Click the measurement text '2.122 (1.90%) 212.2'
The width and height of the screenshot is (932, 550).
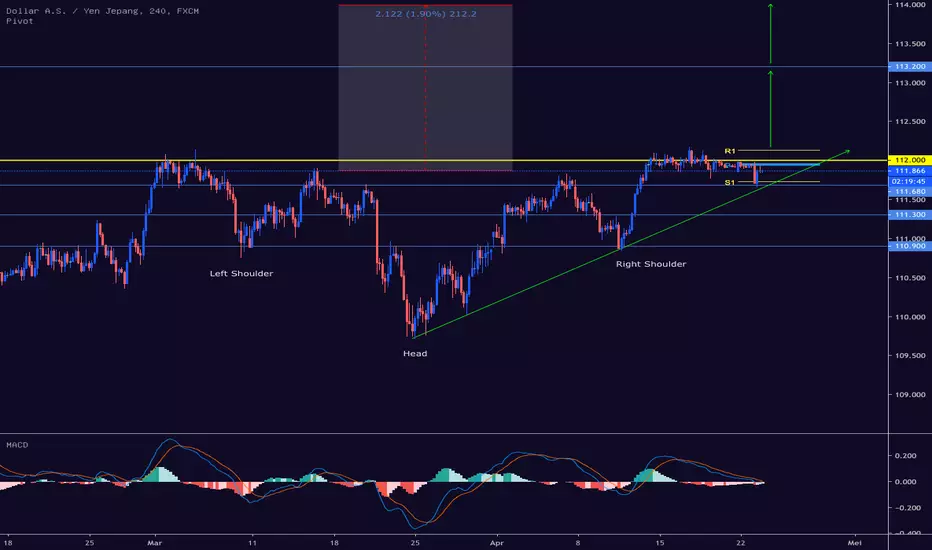click(426, 14)
